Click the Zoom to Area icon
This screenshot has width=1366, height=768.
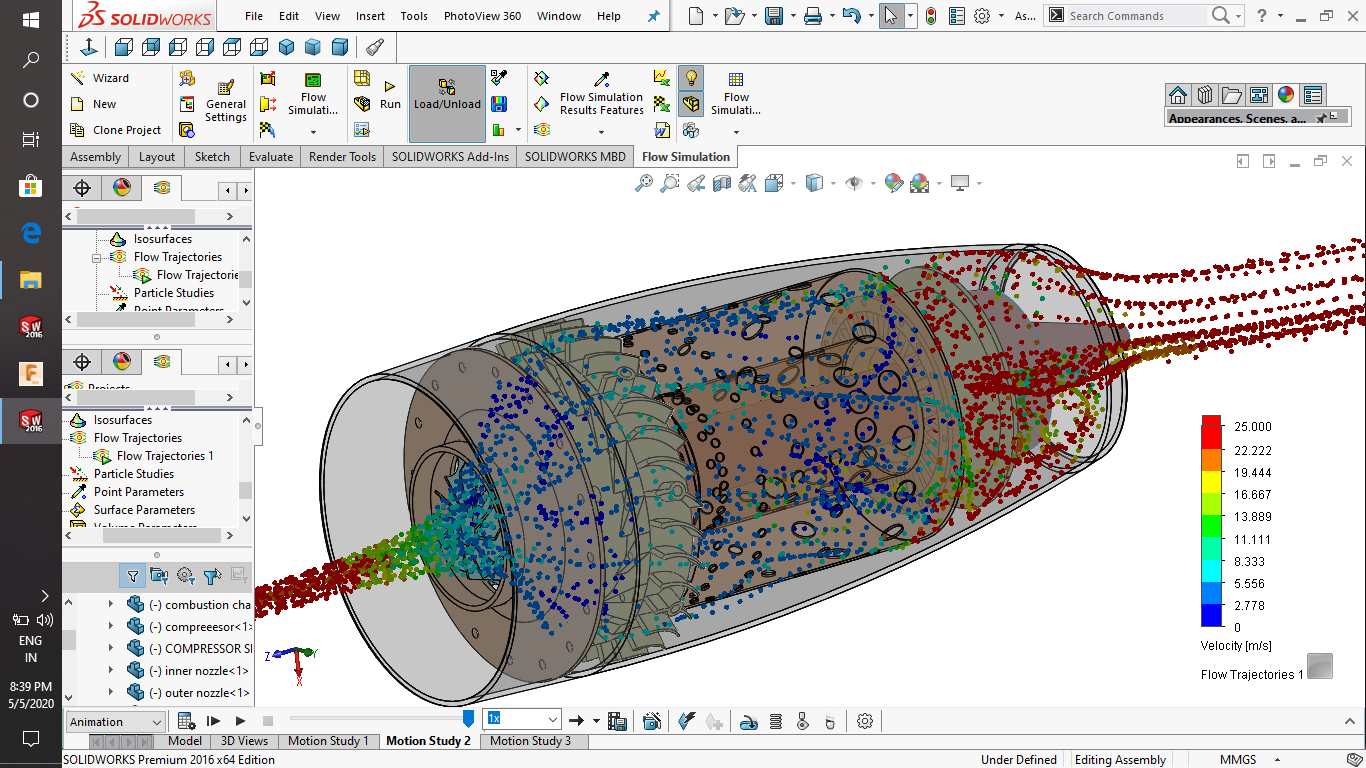[x=670, y=183]
